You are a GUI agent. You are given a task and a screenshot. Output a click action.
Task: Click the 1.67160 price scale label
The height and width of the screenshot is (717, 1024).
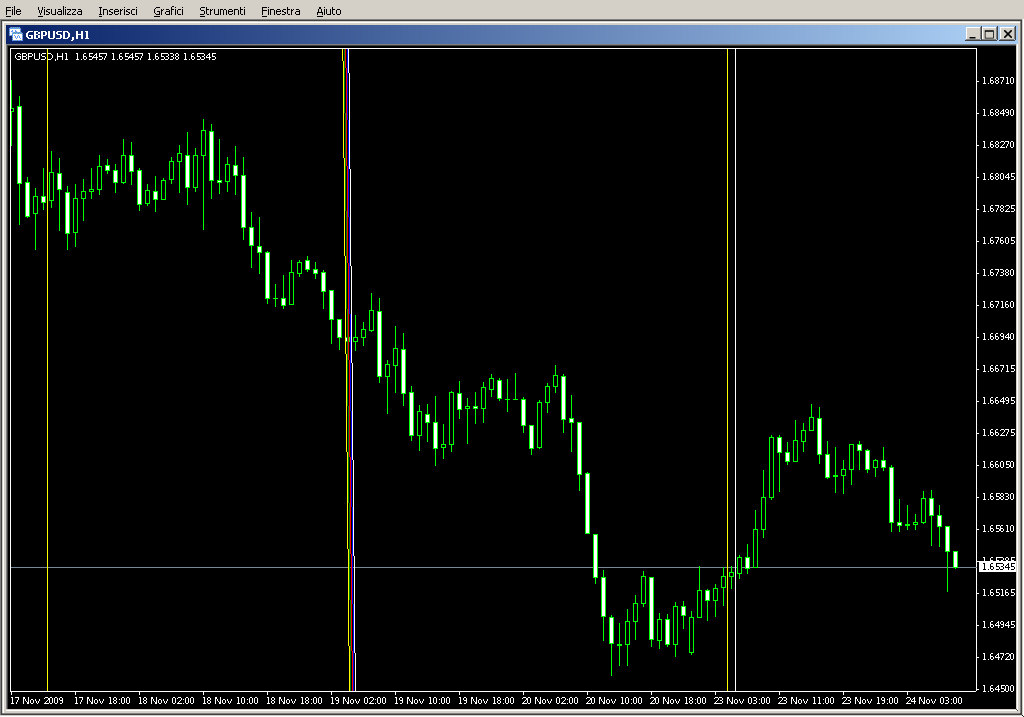(x=999, y=305)
